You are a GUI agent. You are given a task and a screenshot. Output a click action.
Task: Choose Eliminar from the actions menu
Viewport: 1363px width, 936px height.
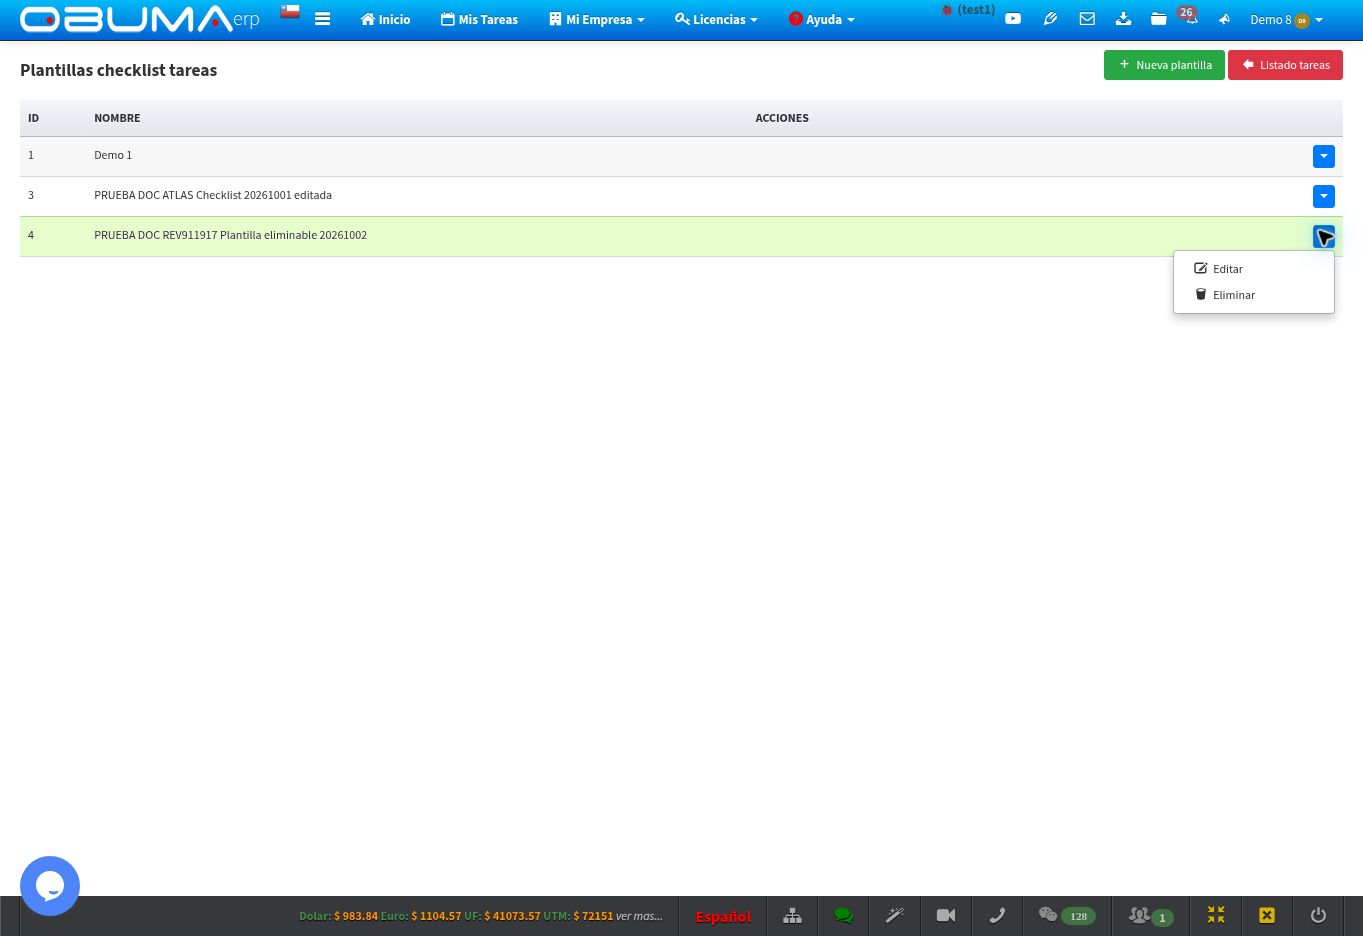[x=1254, y=295]
